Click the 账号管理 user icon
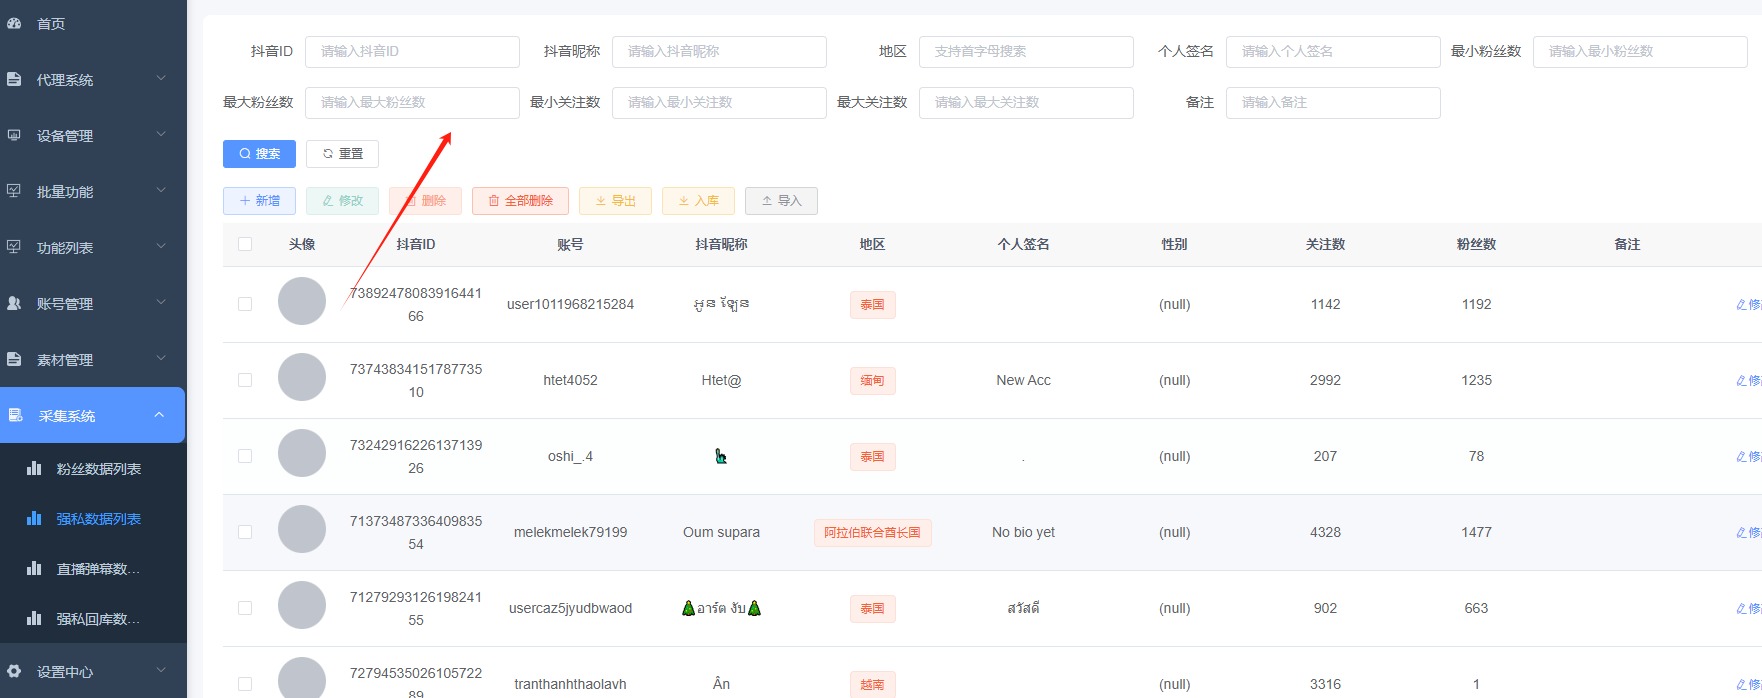 [14, 303]
